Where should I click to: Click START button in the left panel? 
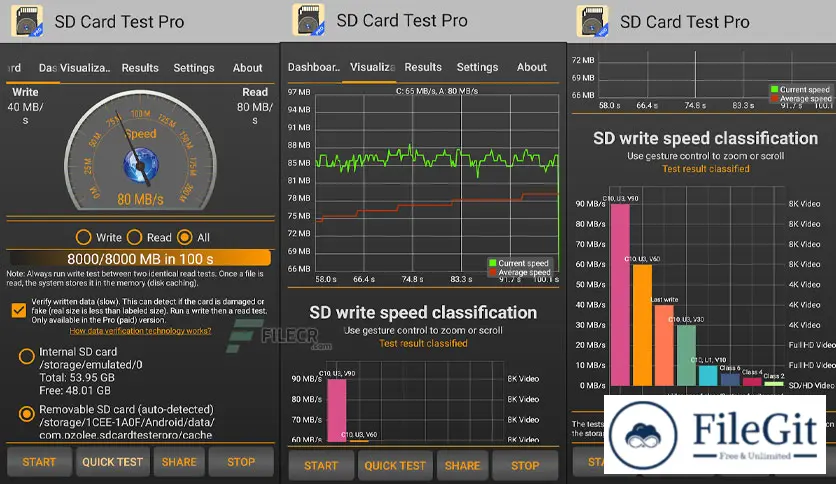[39, 462]
